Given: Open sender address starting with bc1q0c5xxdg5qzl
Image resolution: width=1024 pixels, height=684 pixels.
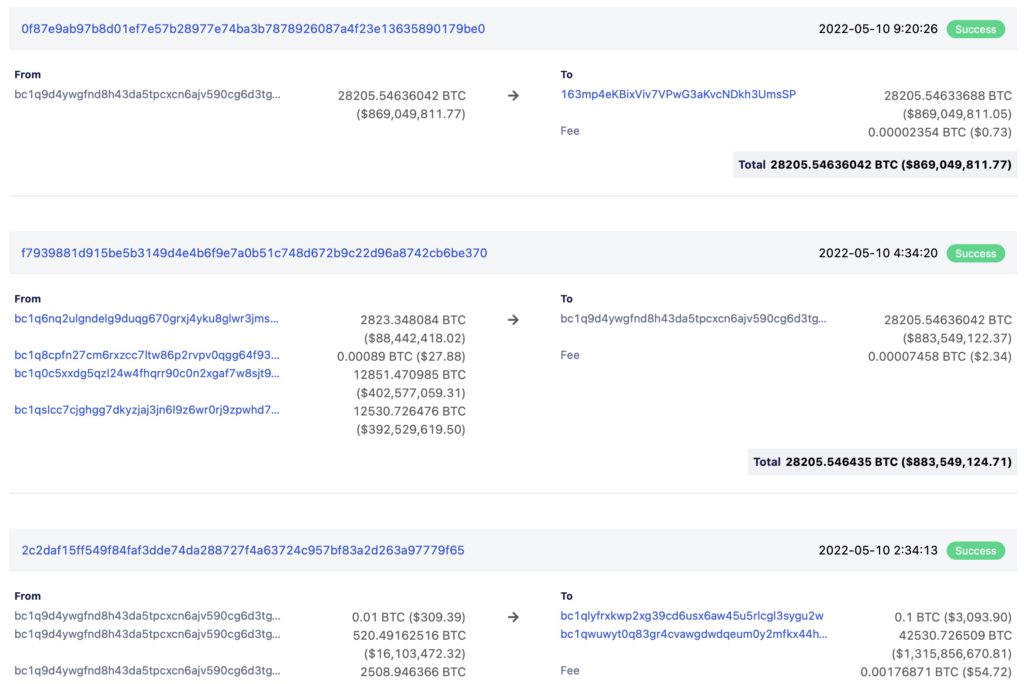Looking at the screenshot, I should (x=147, y=374).
